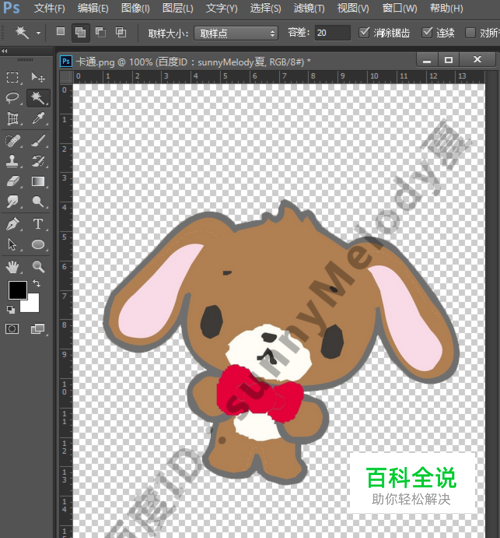
Task: Reset default foreground and background colors
Action: click(11, 310)
